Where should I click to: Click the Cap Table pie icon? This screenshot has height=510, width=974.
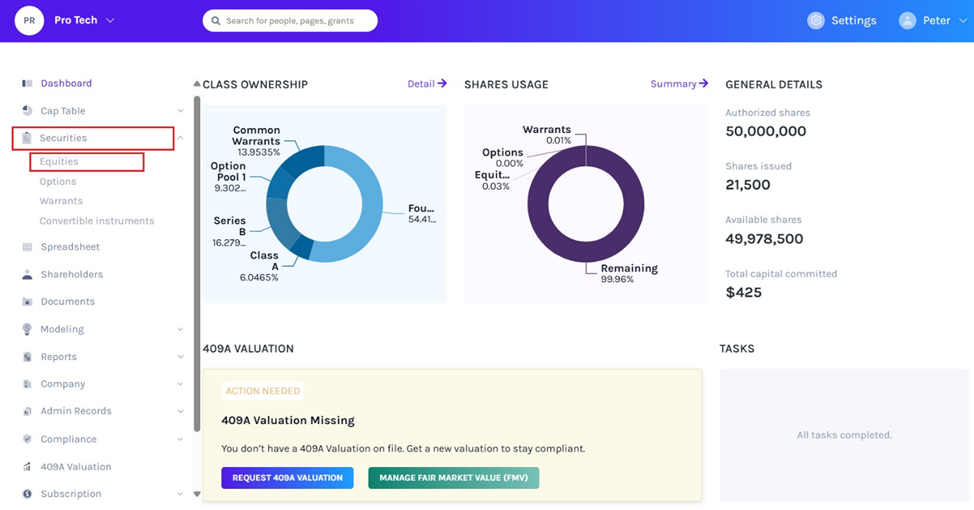[x=27, y=111]
